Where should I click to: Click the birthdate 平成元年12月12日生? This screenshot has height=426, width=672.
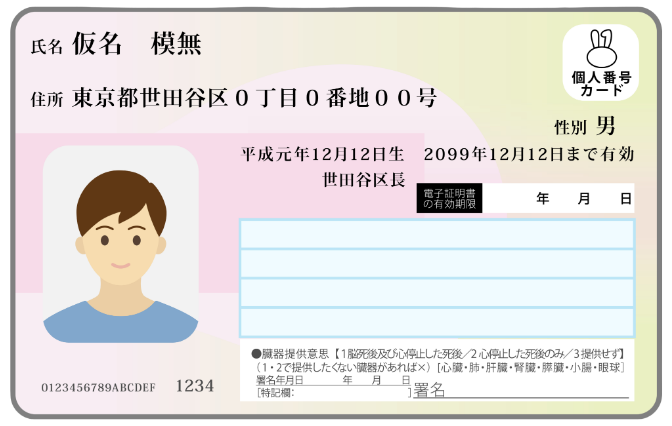tap(323, 155)
